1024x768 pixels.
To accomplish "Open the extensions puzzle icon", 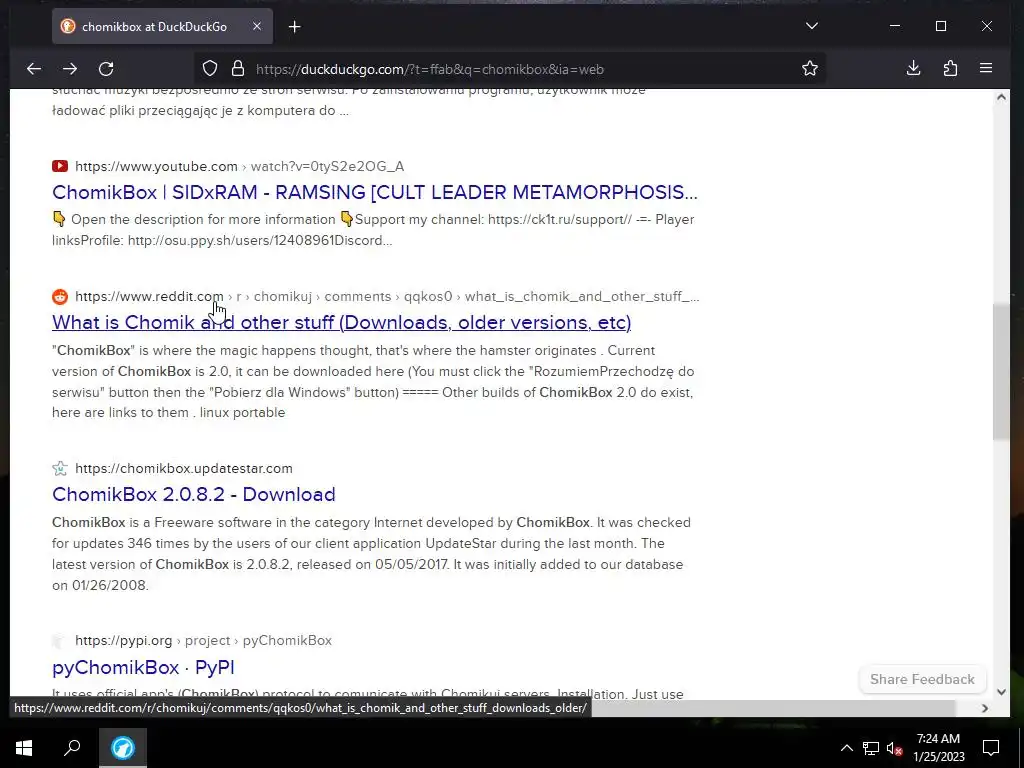I will tap(950, 68).
